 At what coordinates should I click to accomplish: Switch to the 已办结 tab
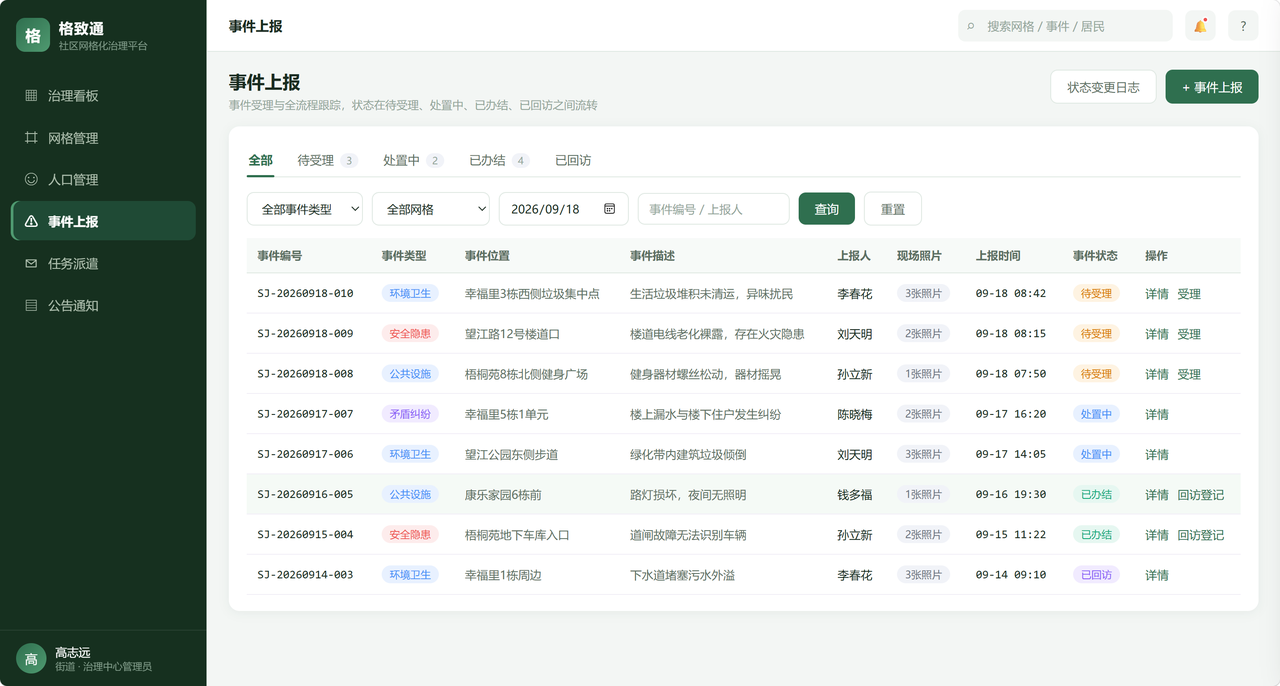(499, 160)
